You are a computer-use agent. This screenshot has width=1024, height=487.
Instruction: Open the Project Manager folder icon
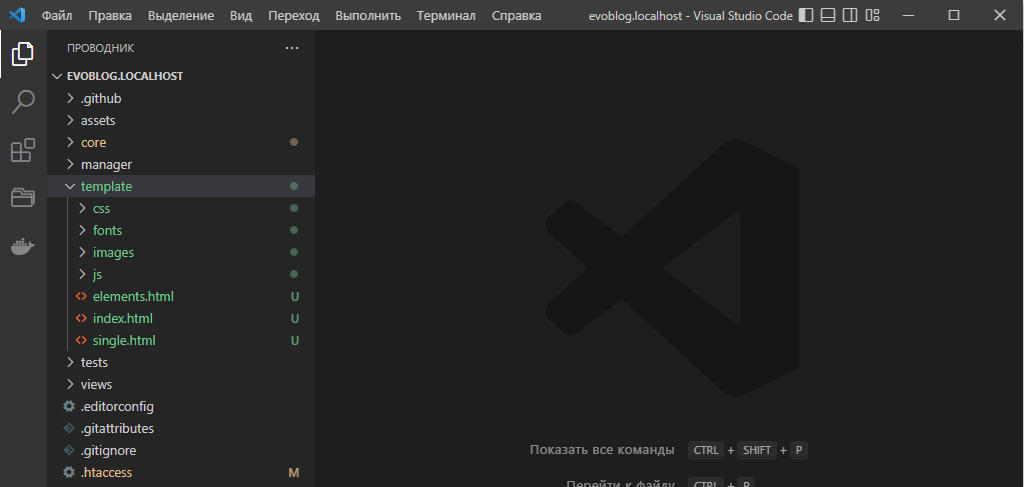tap(22, 198)
